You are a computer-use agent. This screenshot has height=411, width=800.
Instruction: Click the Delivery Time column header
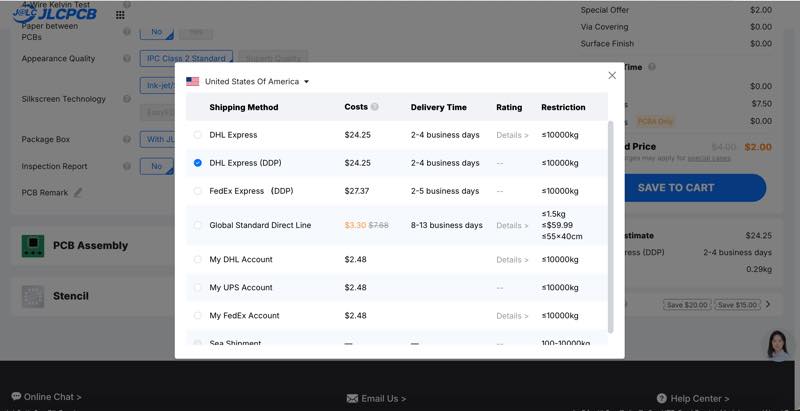(x=439, y=107)
